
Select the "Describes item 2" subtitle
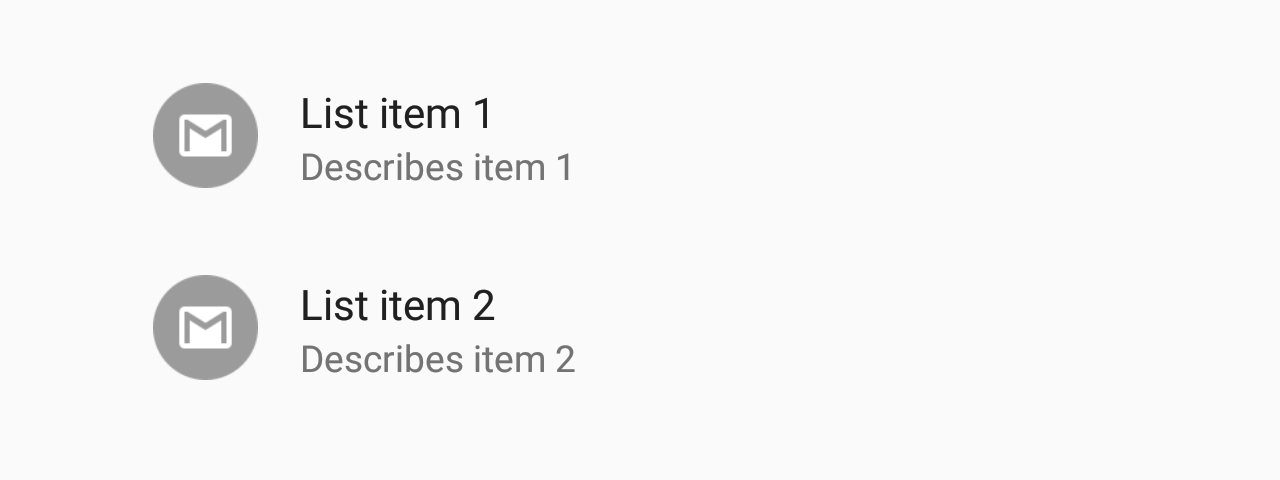(438, 359)
